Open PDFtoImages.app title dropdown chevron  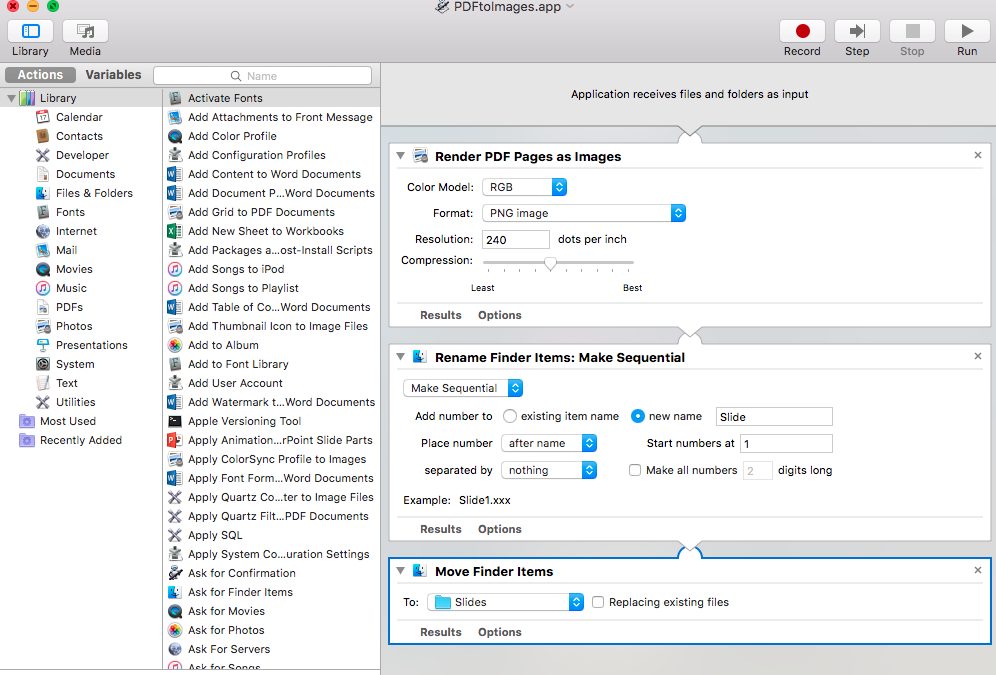tap(570, 6)
